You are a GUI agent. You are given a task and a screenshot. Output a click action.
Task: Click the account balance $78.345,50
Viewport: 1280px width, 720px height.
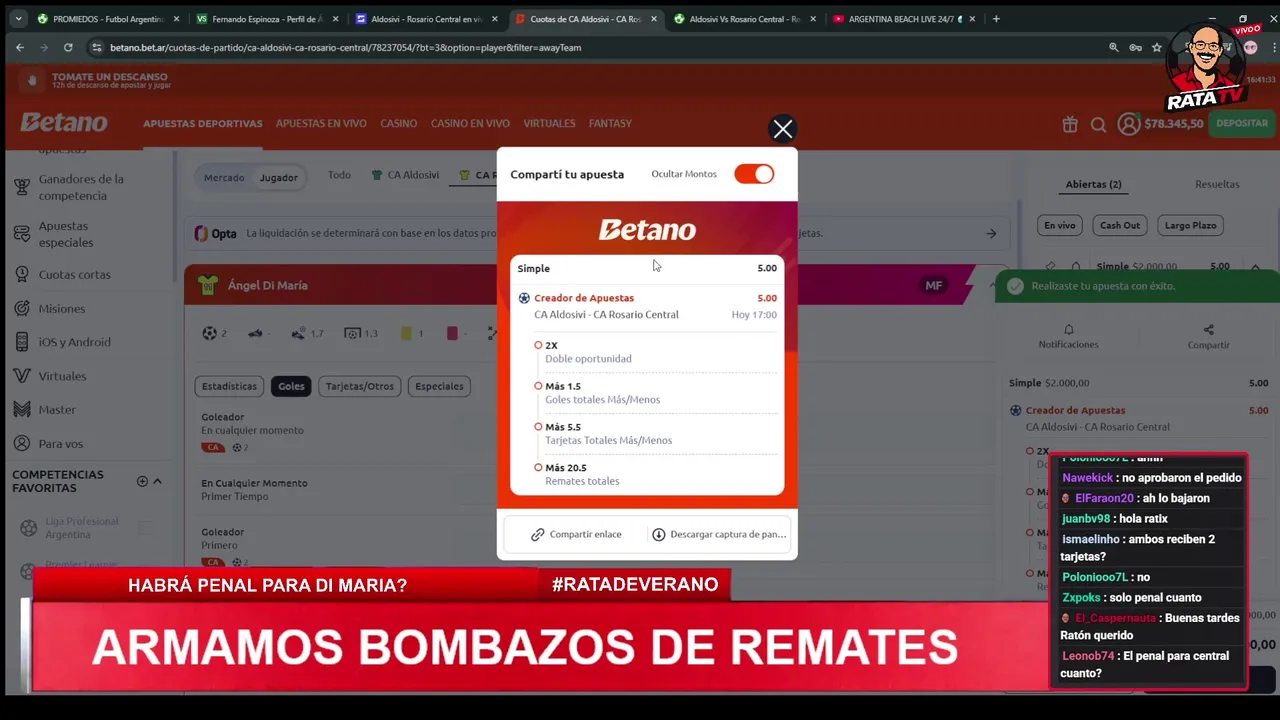click(1173, 124)
